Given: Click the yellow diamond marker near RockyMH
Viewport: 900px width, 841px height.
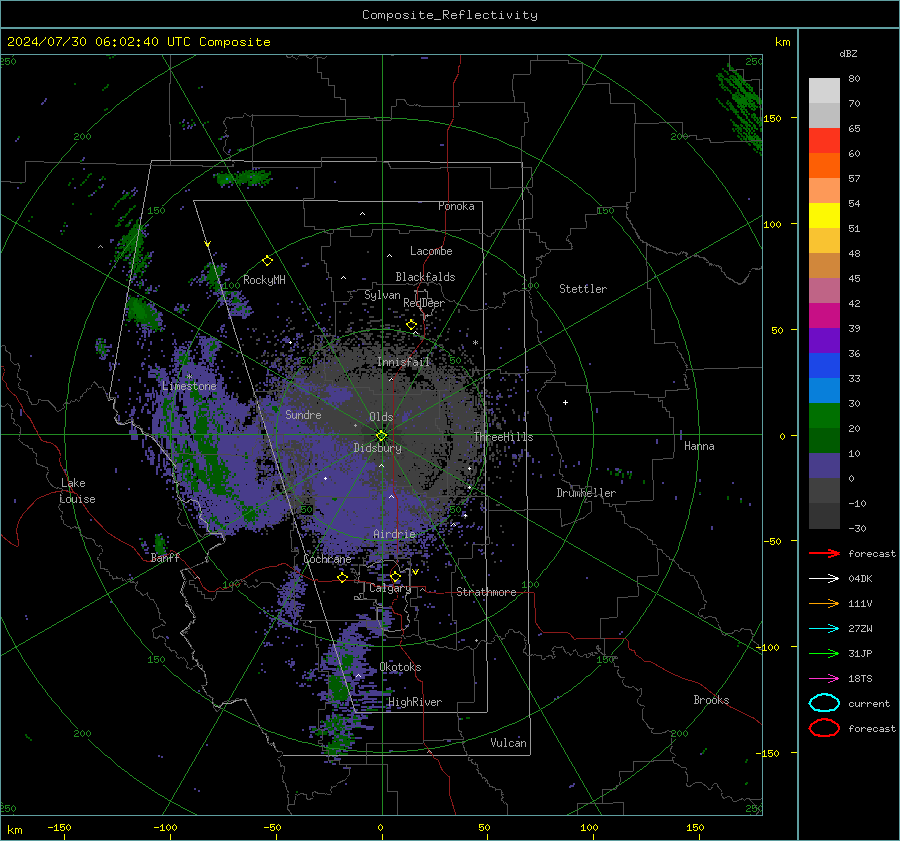Looking at the screenshot, I should (267, 261).
